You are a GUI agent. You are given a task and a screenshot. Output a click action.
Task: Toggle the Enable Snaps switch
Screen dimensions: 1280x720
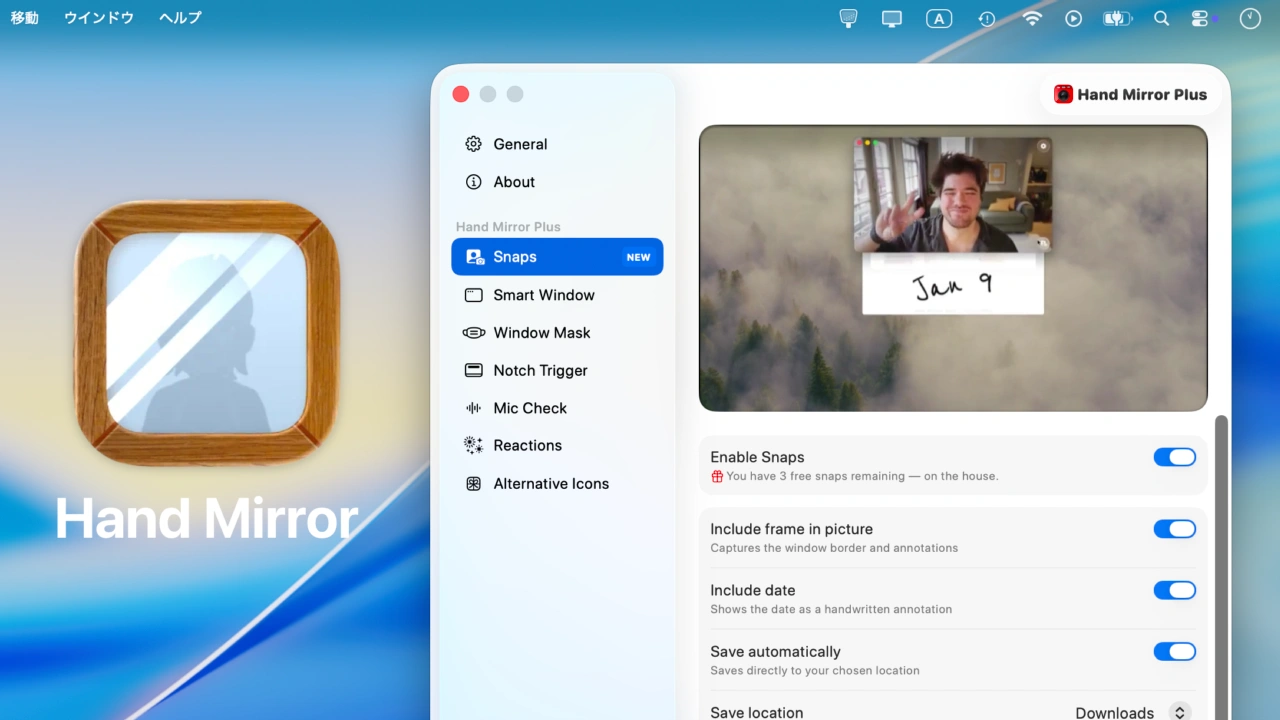click(1174, 457)
